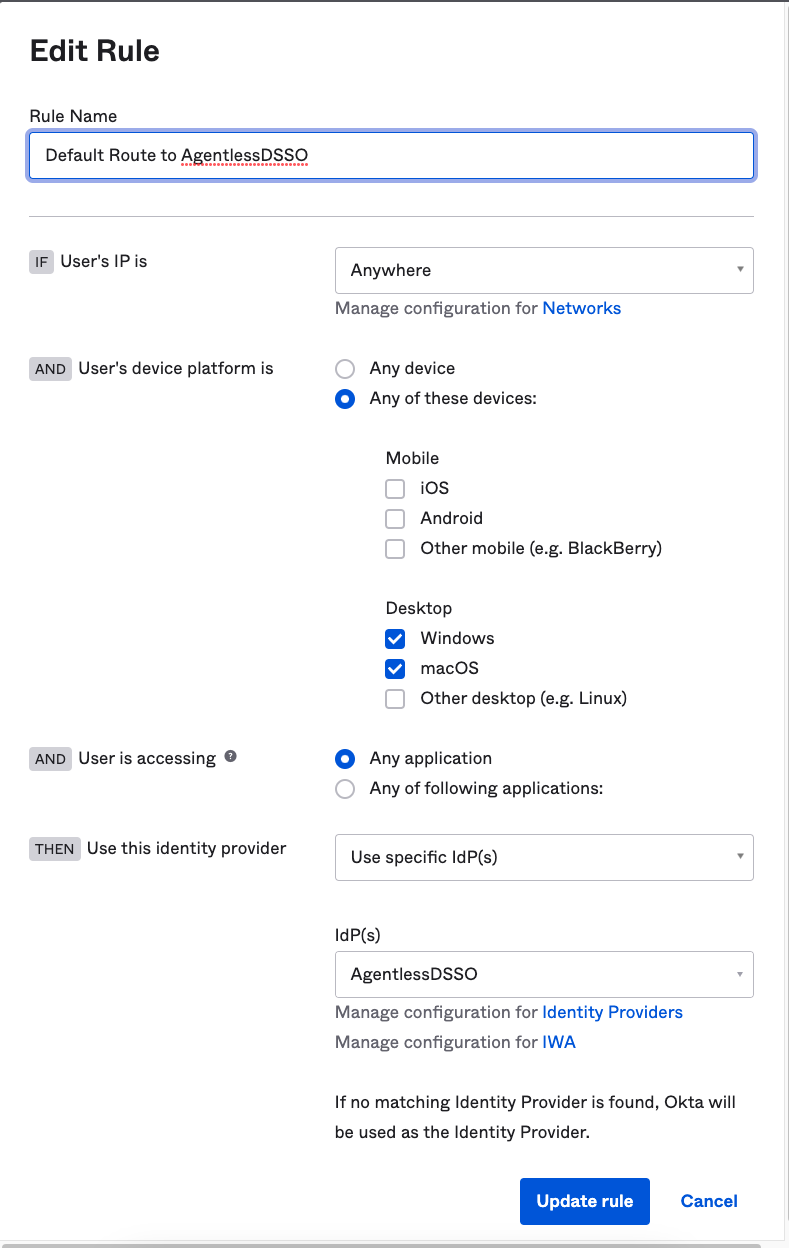Check the iOS checkbox
This screenshot has width=789, height=1248.
[395, 489]
